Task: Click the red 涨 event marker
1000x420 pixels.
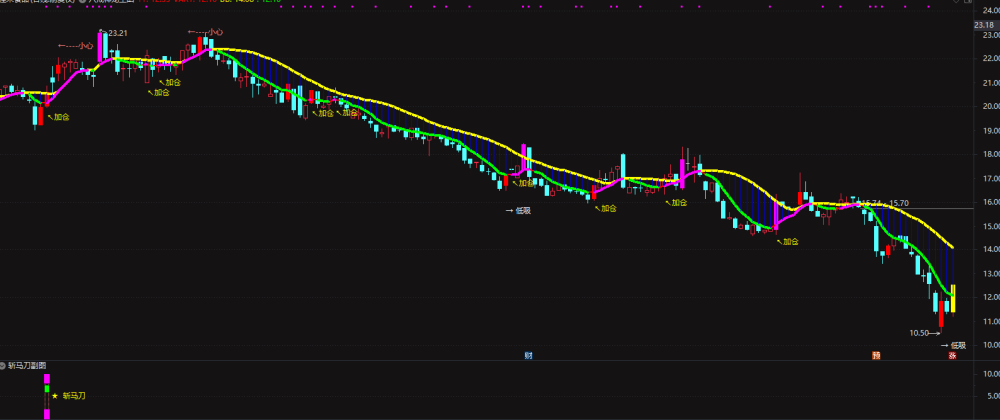Action: click(x=952, y=356)
